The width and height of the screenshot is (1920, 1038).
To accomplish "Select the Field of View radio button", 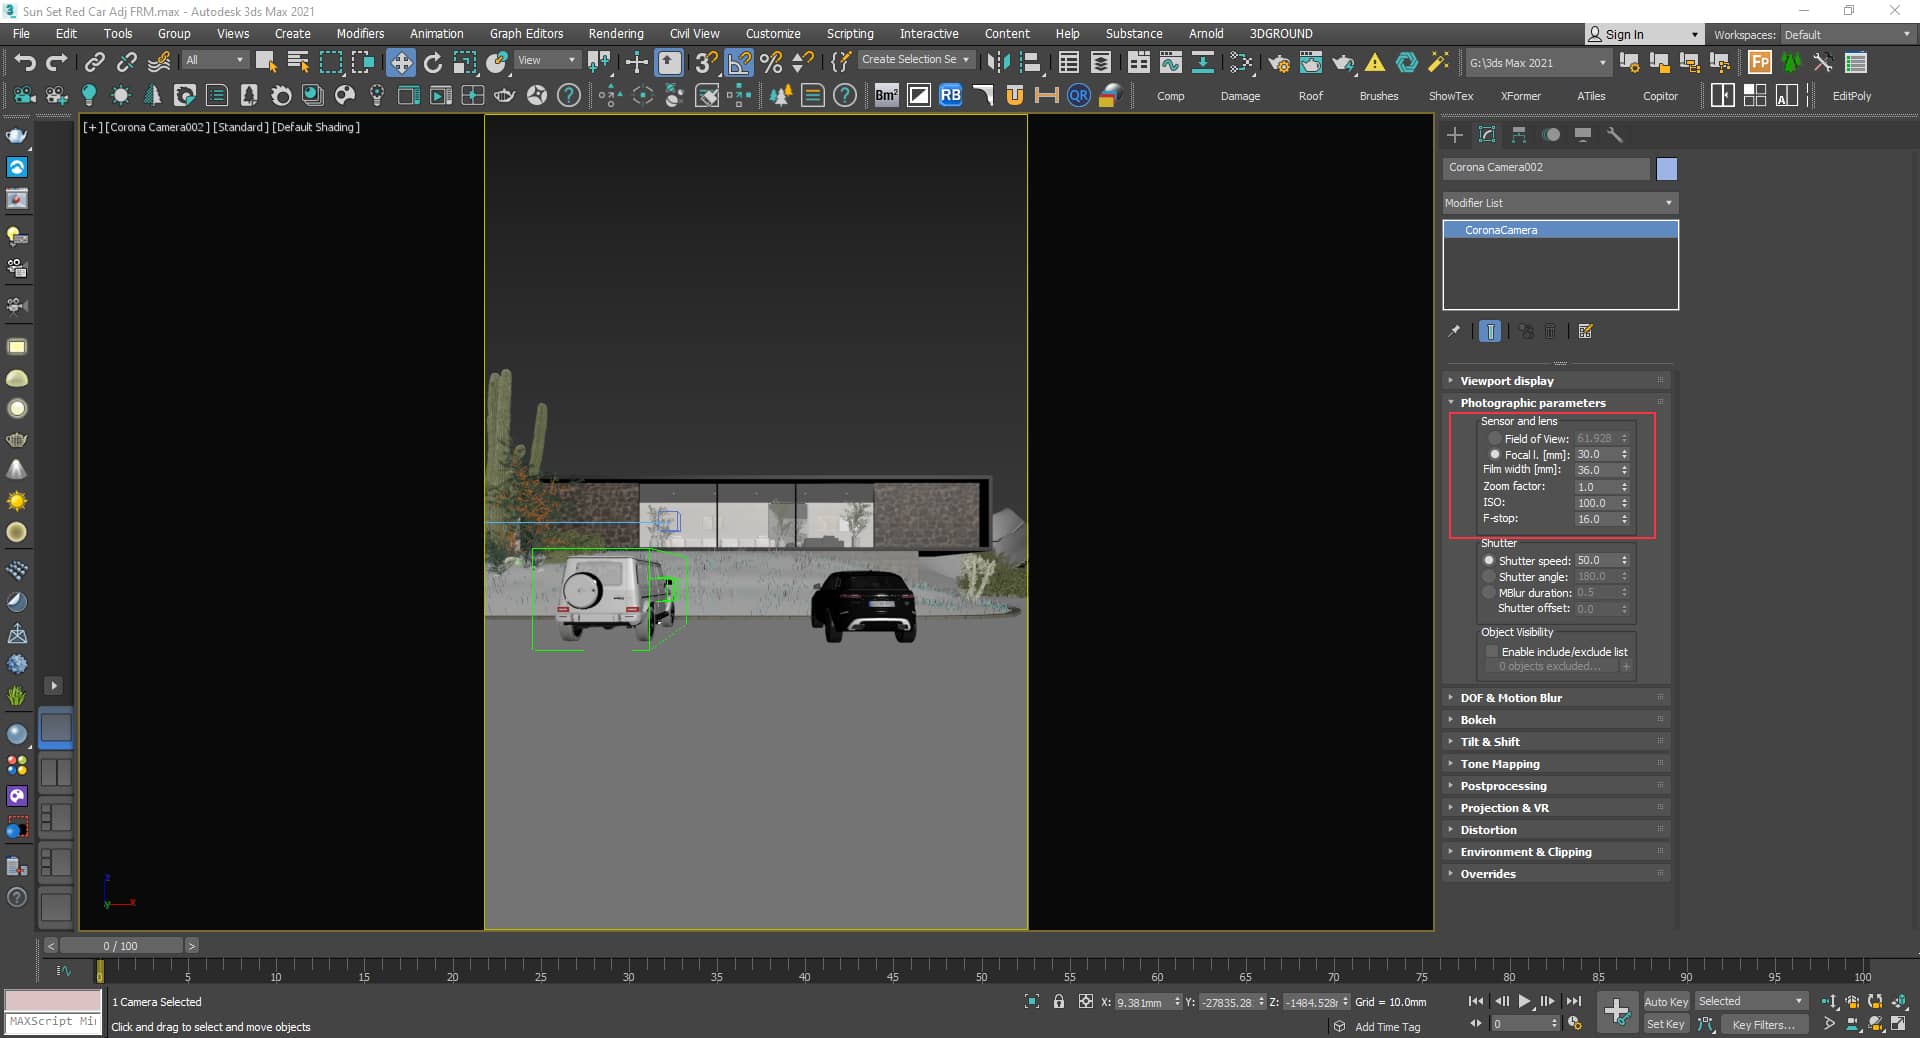I will [x=1495, y=438].
